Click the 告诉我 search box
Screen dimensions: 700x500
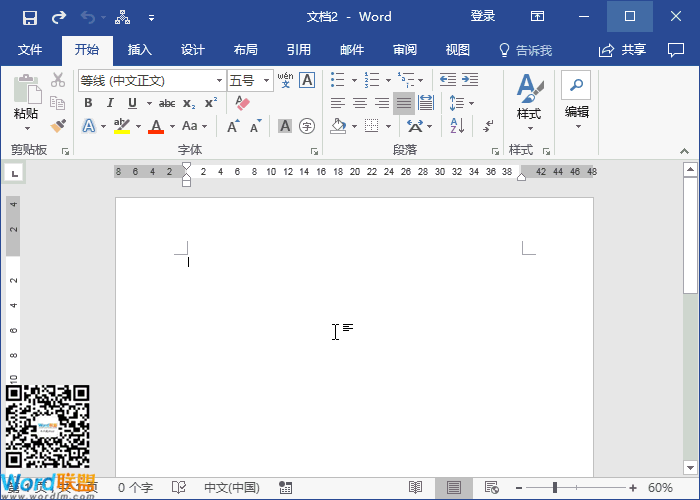coord(525,50)
